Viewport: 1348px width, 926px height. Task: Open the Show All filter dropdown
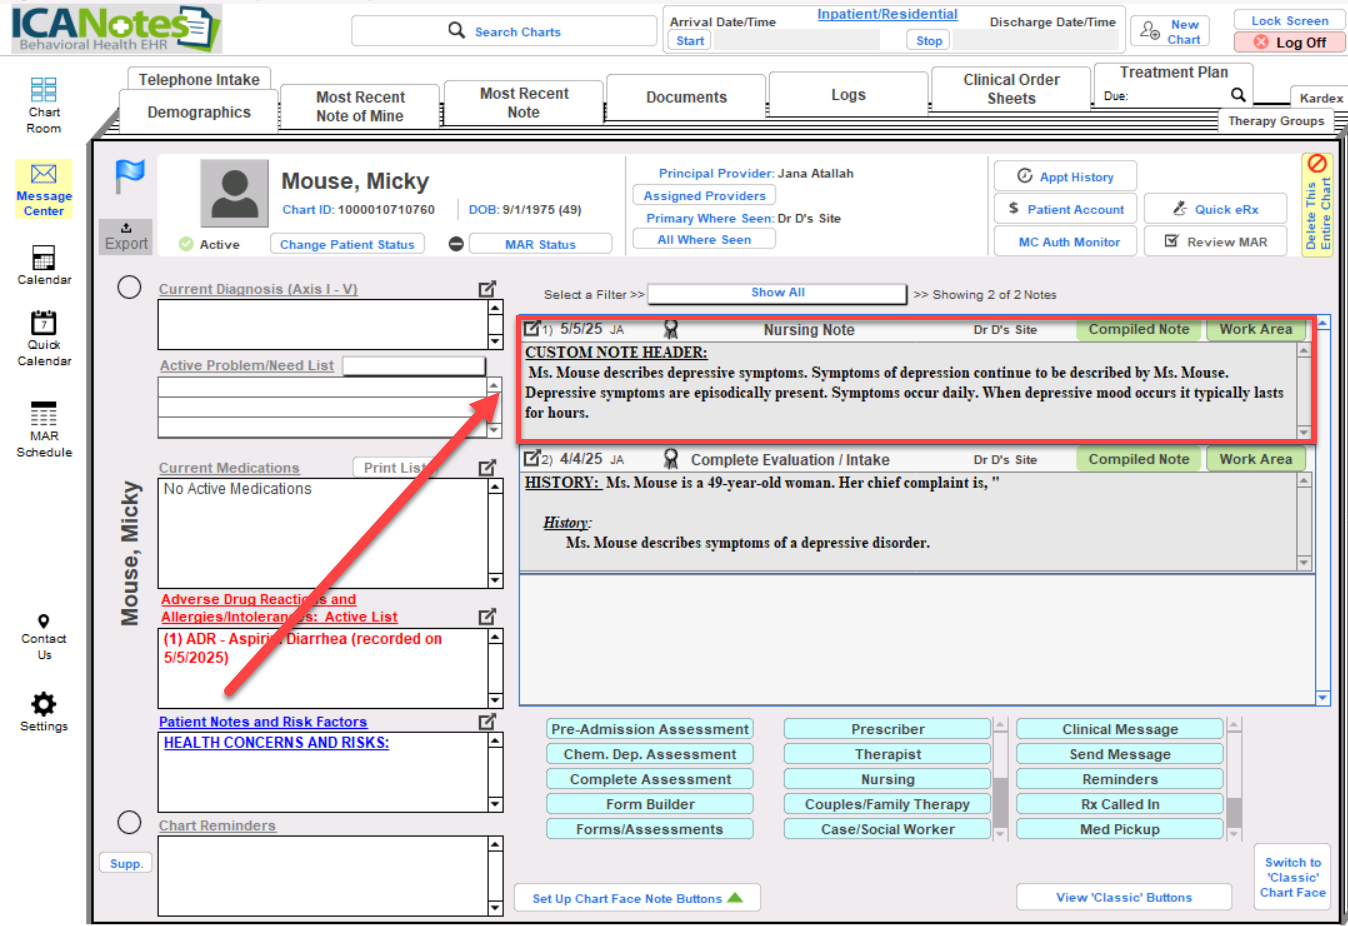(777, 293)
